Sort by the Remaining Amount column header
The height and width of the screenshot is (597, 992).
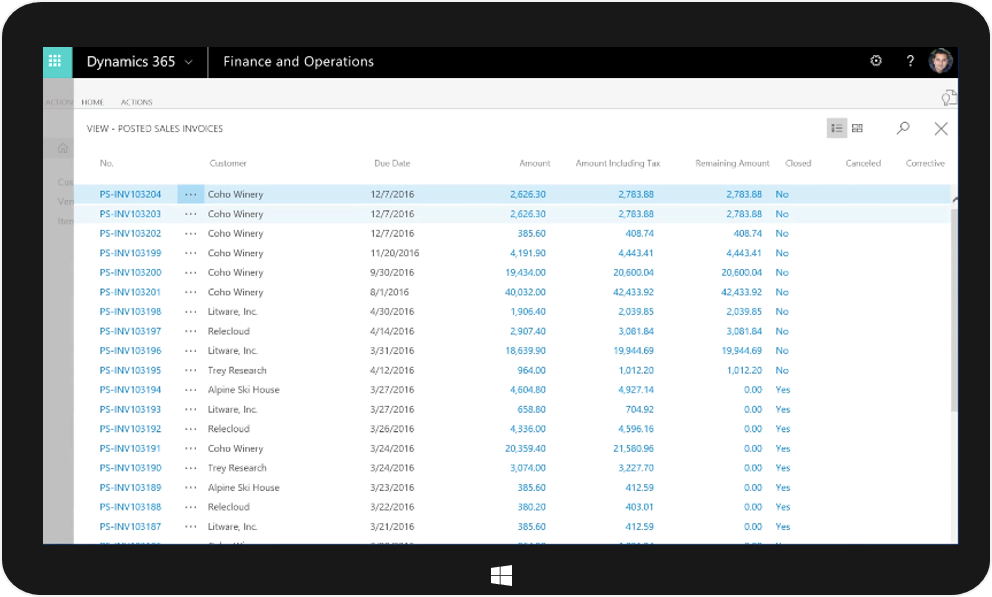tap(732, 163)
